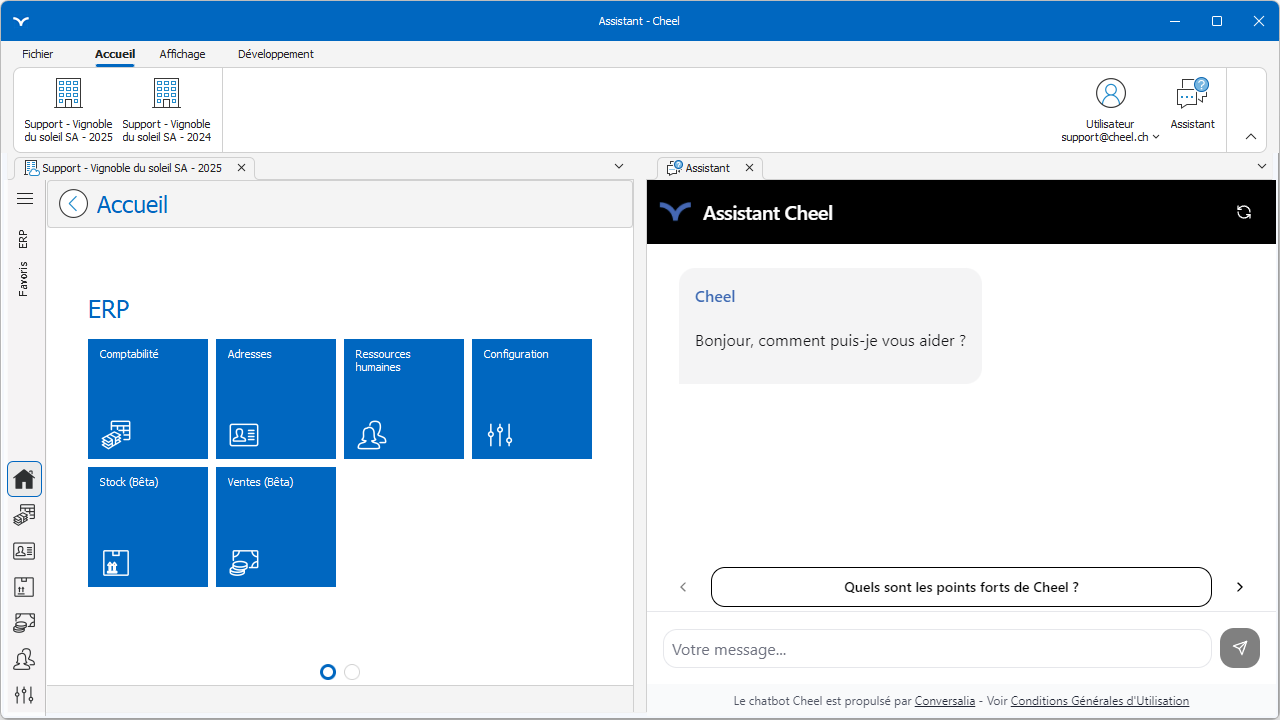Open the Ressources humaines tile
This screenshot has height=720, width=1280.
[x=404, y=399]
